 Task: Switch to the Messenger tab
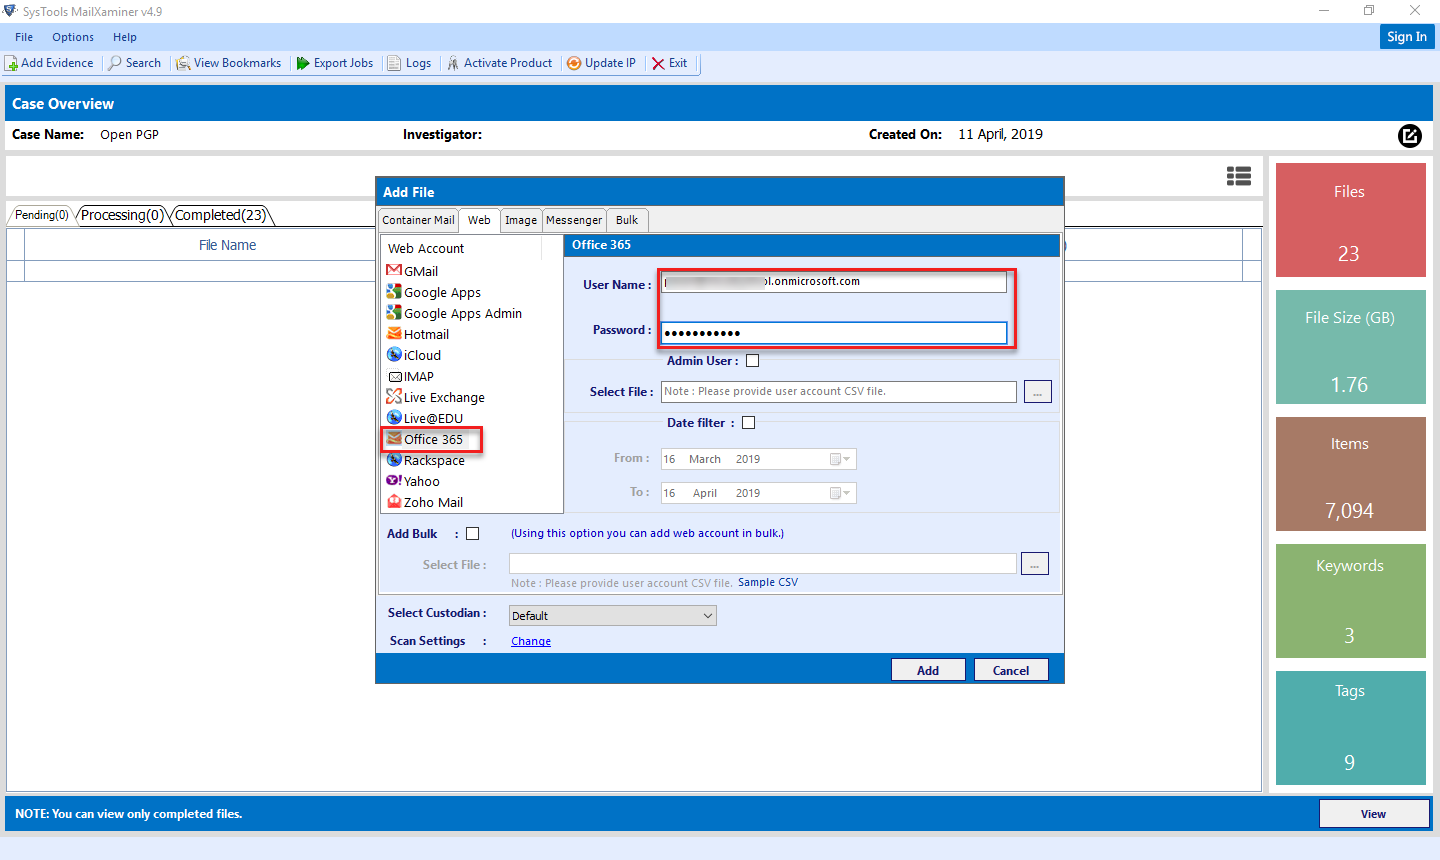[574, 220]
